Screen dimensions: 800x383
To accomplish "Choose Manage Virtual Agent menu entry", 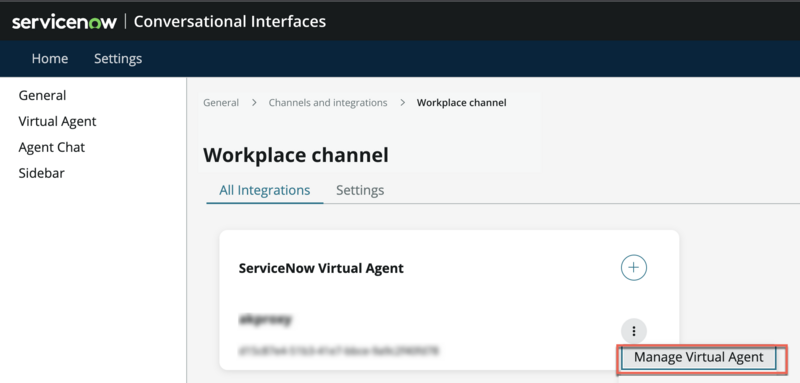I will pyautogui.click(x=698, y=358).
